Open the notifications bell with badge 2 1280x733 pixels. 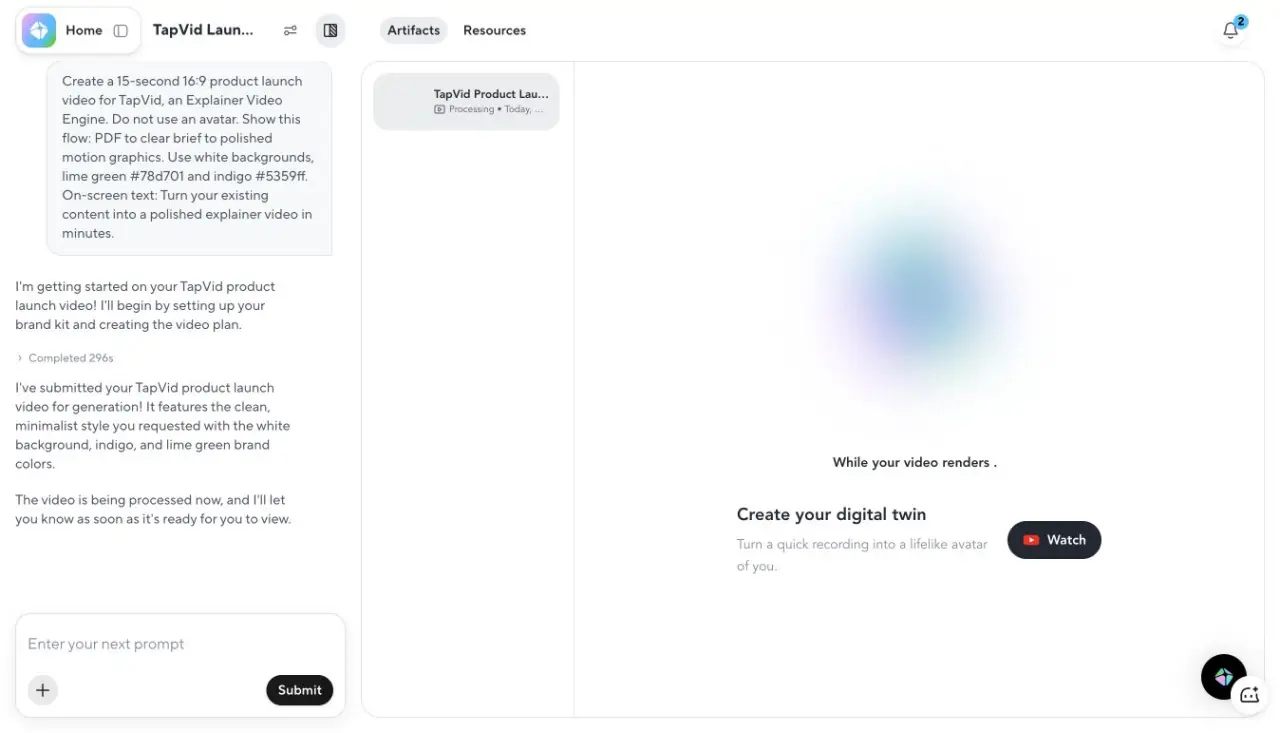(1231, 30)
